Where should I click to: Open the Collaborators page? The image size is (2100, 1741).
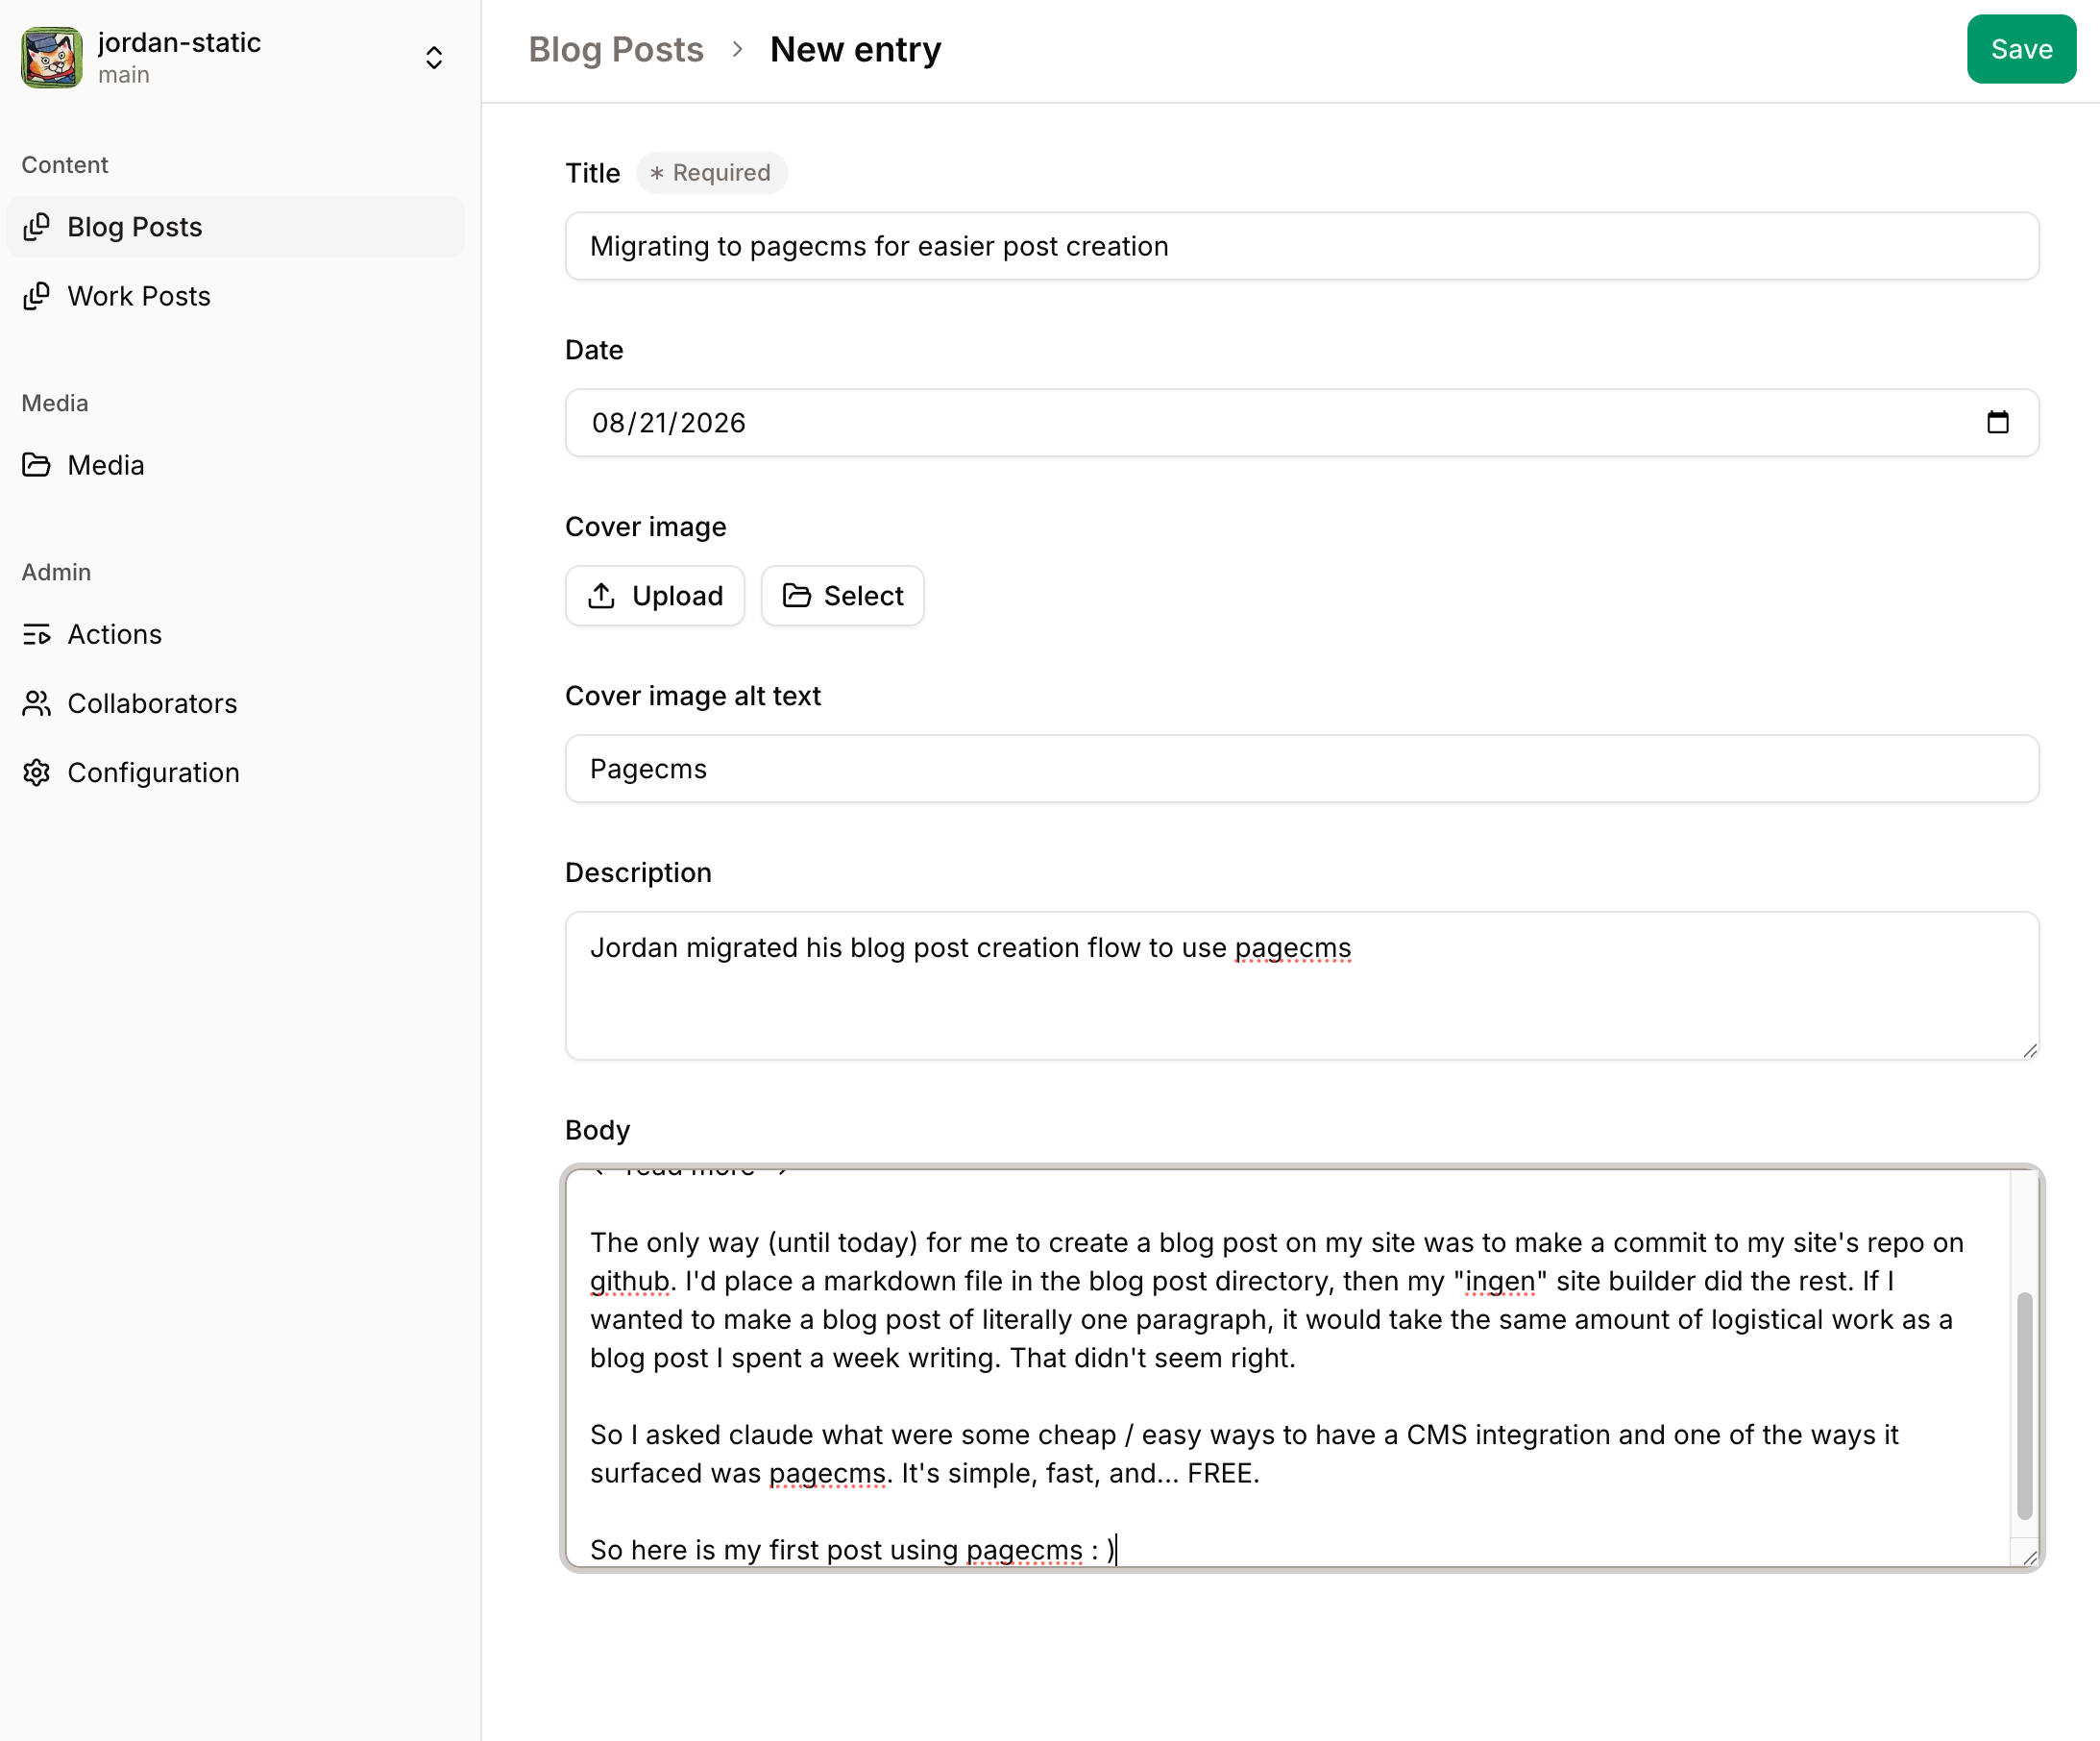(x=235, y=703)
